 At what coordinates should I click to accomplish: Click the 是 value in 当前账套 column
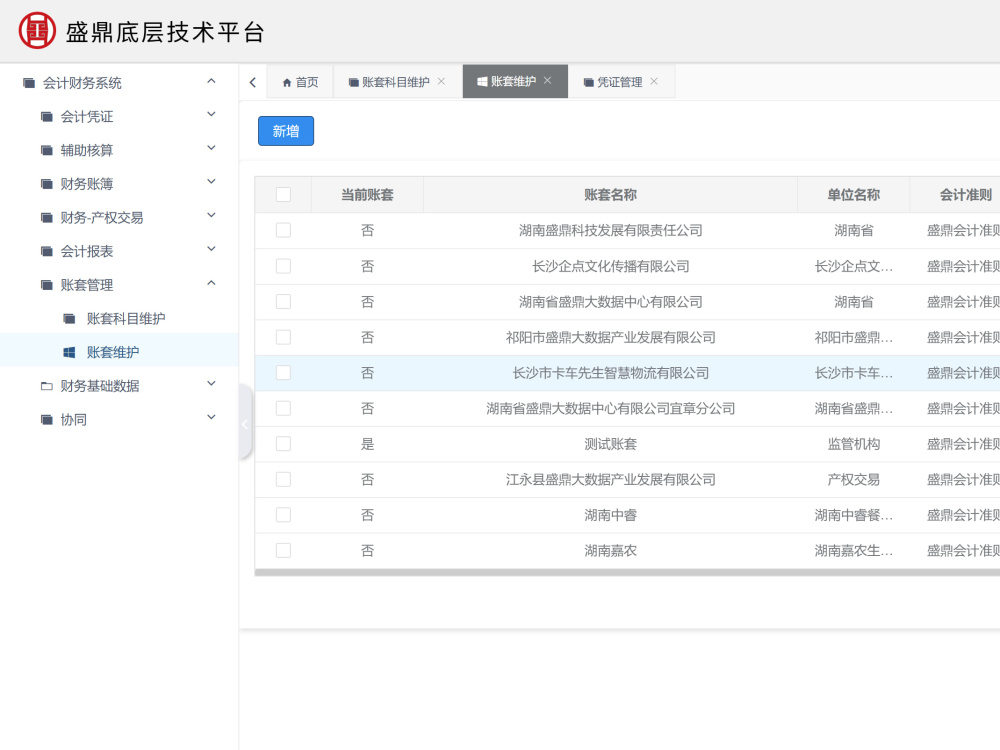(x=367, y=444)
